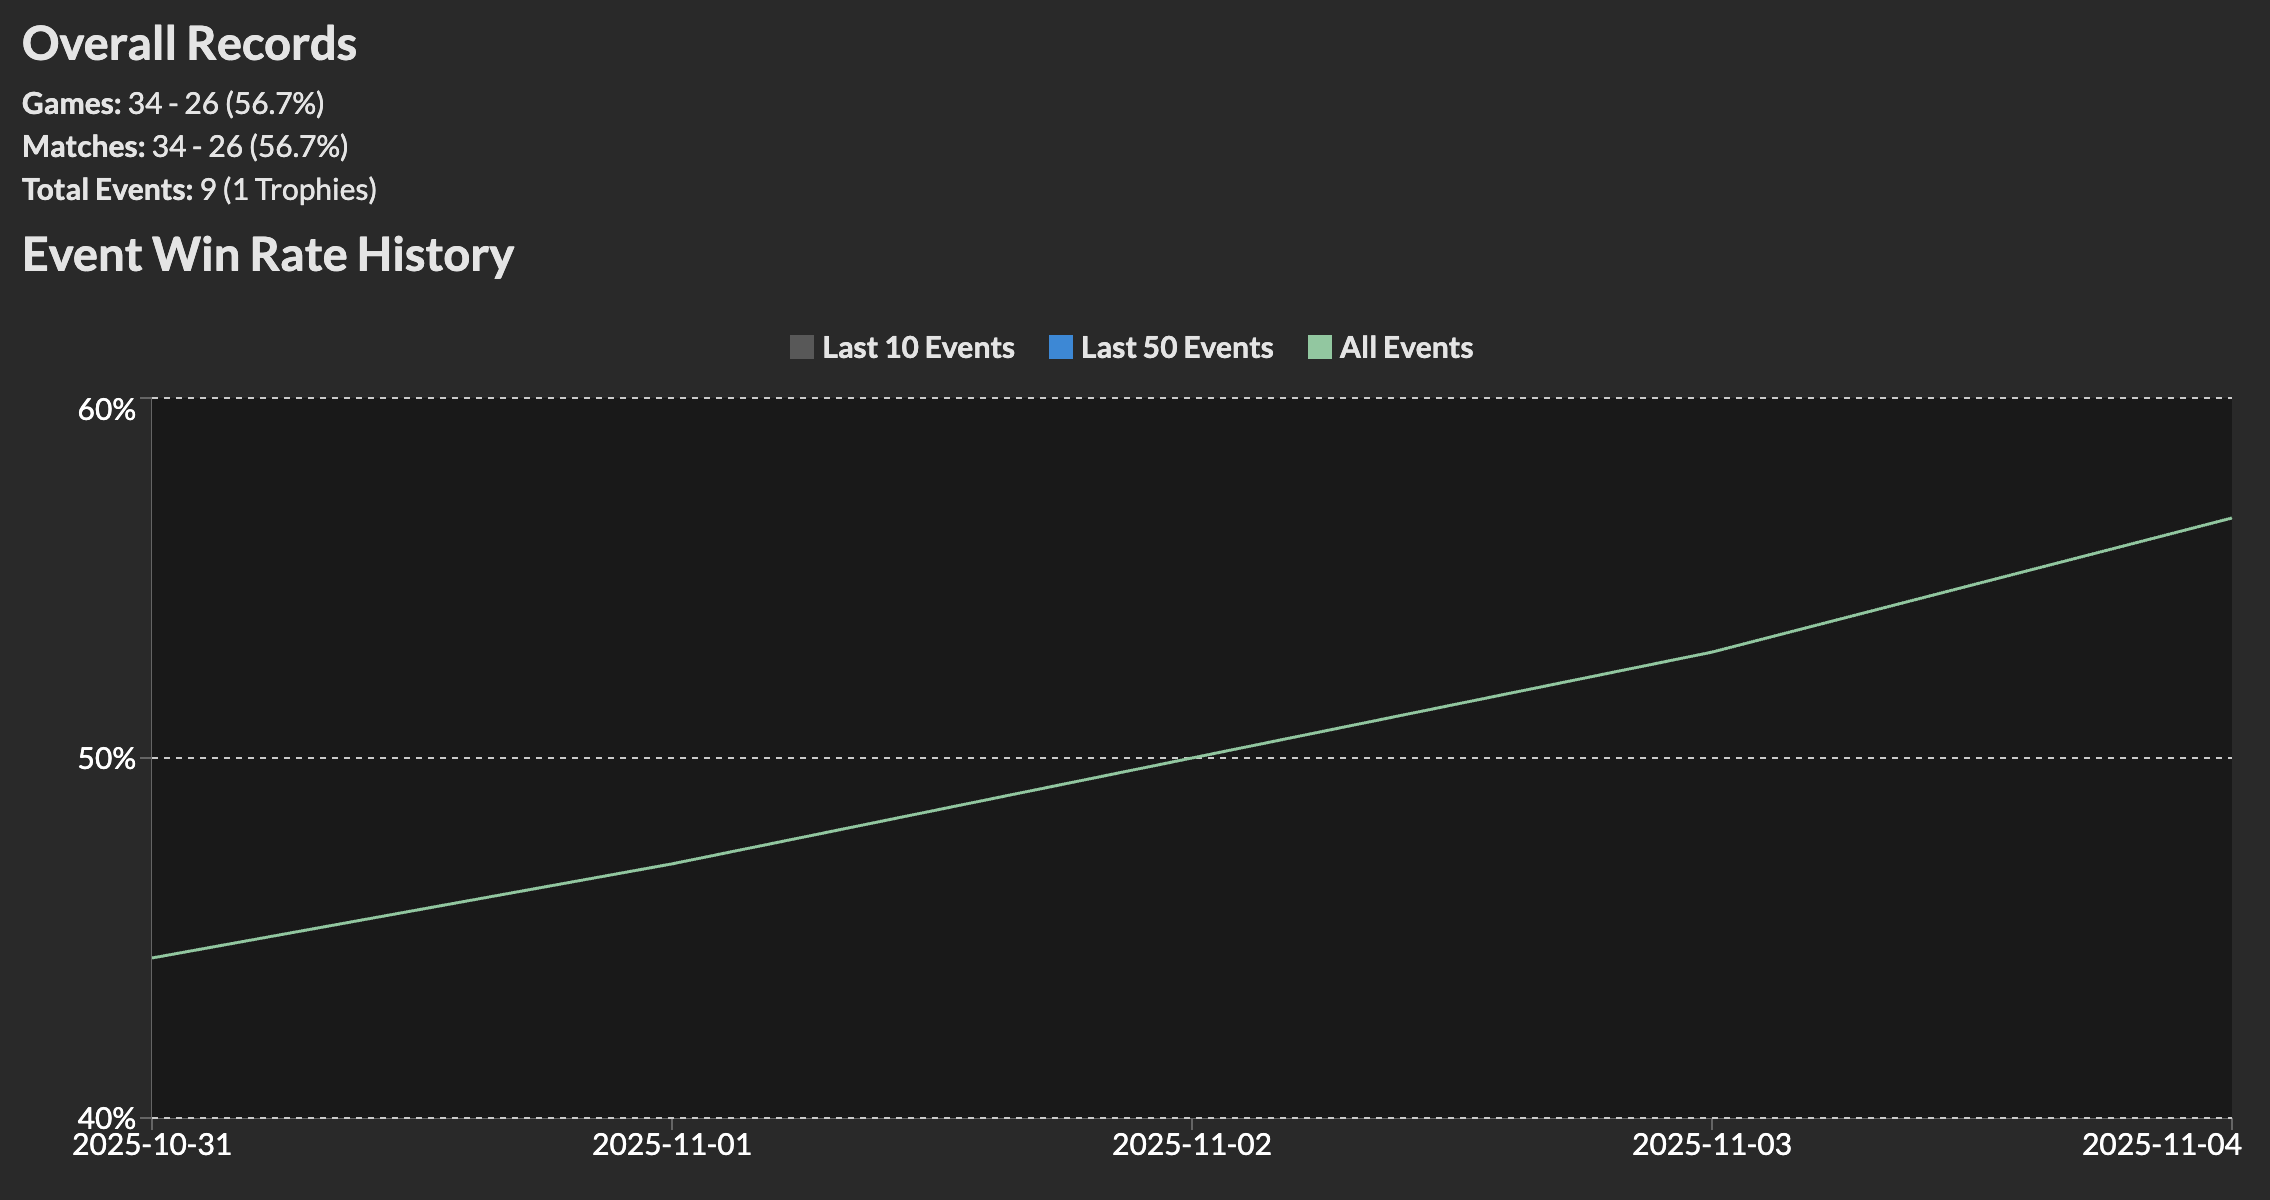This screenshot has width=2270, height=1200.
Task: Click the blue Last 50 Events legend swatch
Action: (1060, 347)
